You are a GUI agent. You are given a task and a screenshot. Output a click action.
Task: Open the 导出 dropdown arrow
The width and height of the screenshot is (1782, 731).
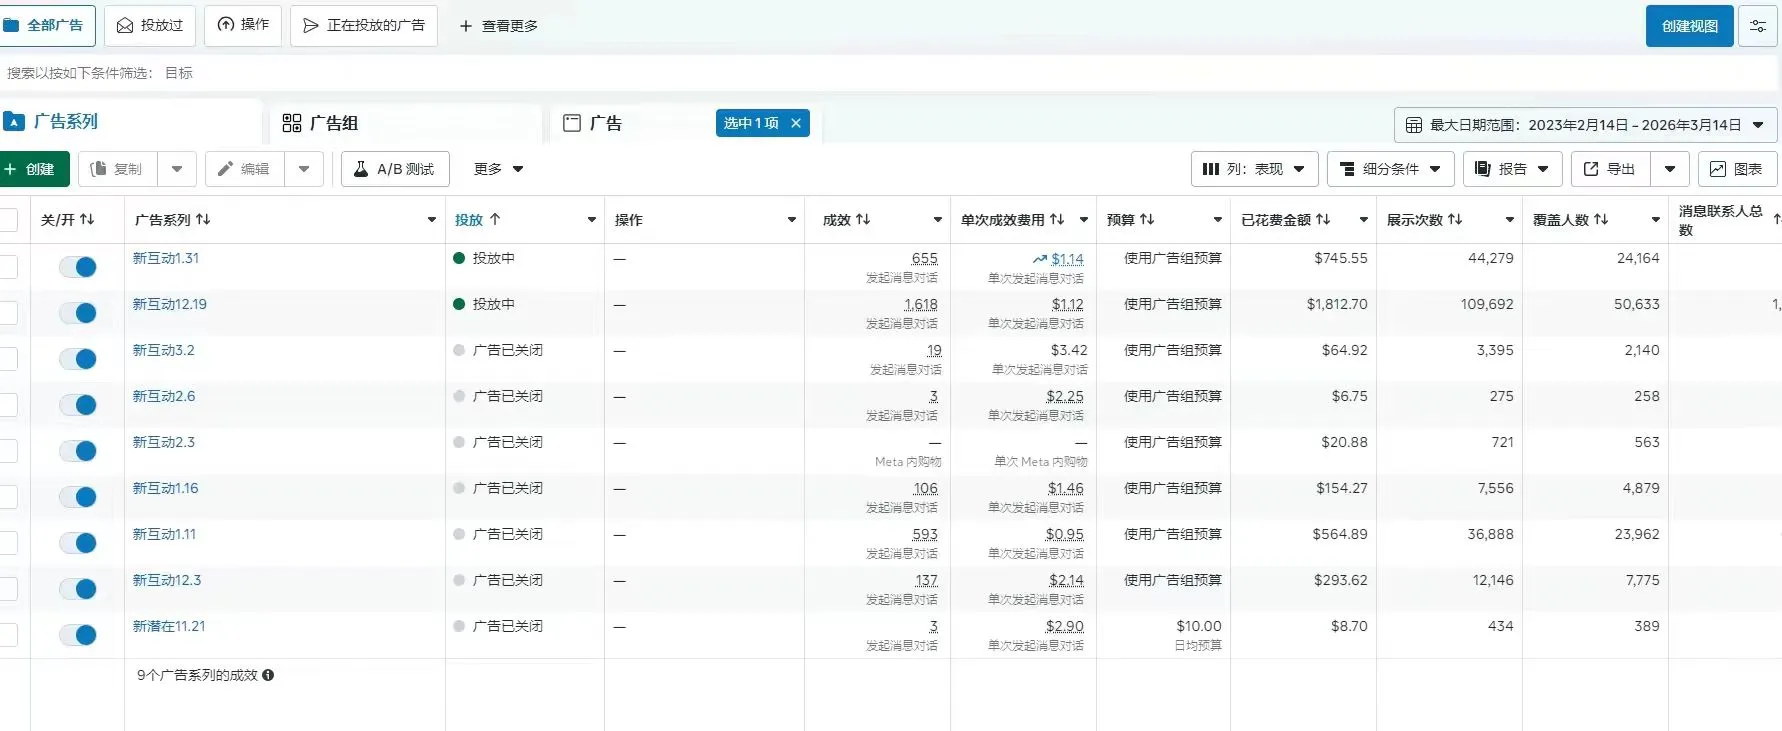coord(1670,169)
